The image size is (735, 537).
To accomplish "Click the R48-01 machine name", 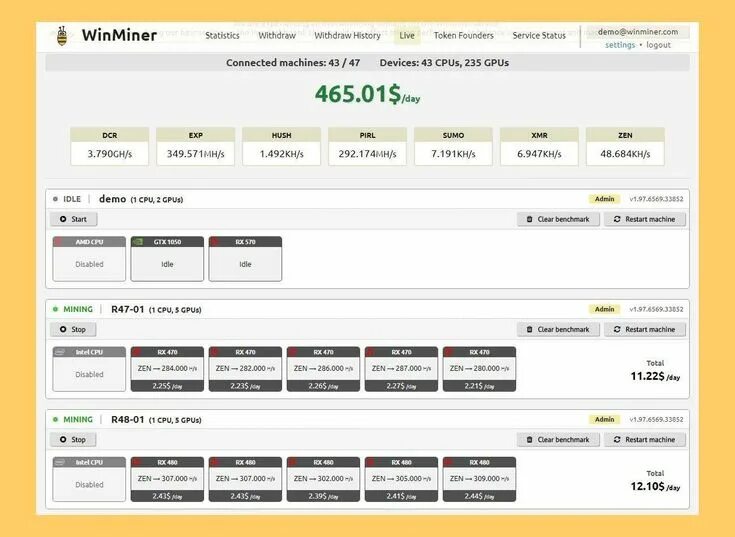I will pos(128,419).
